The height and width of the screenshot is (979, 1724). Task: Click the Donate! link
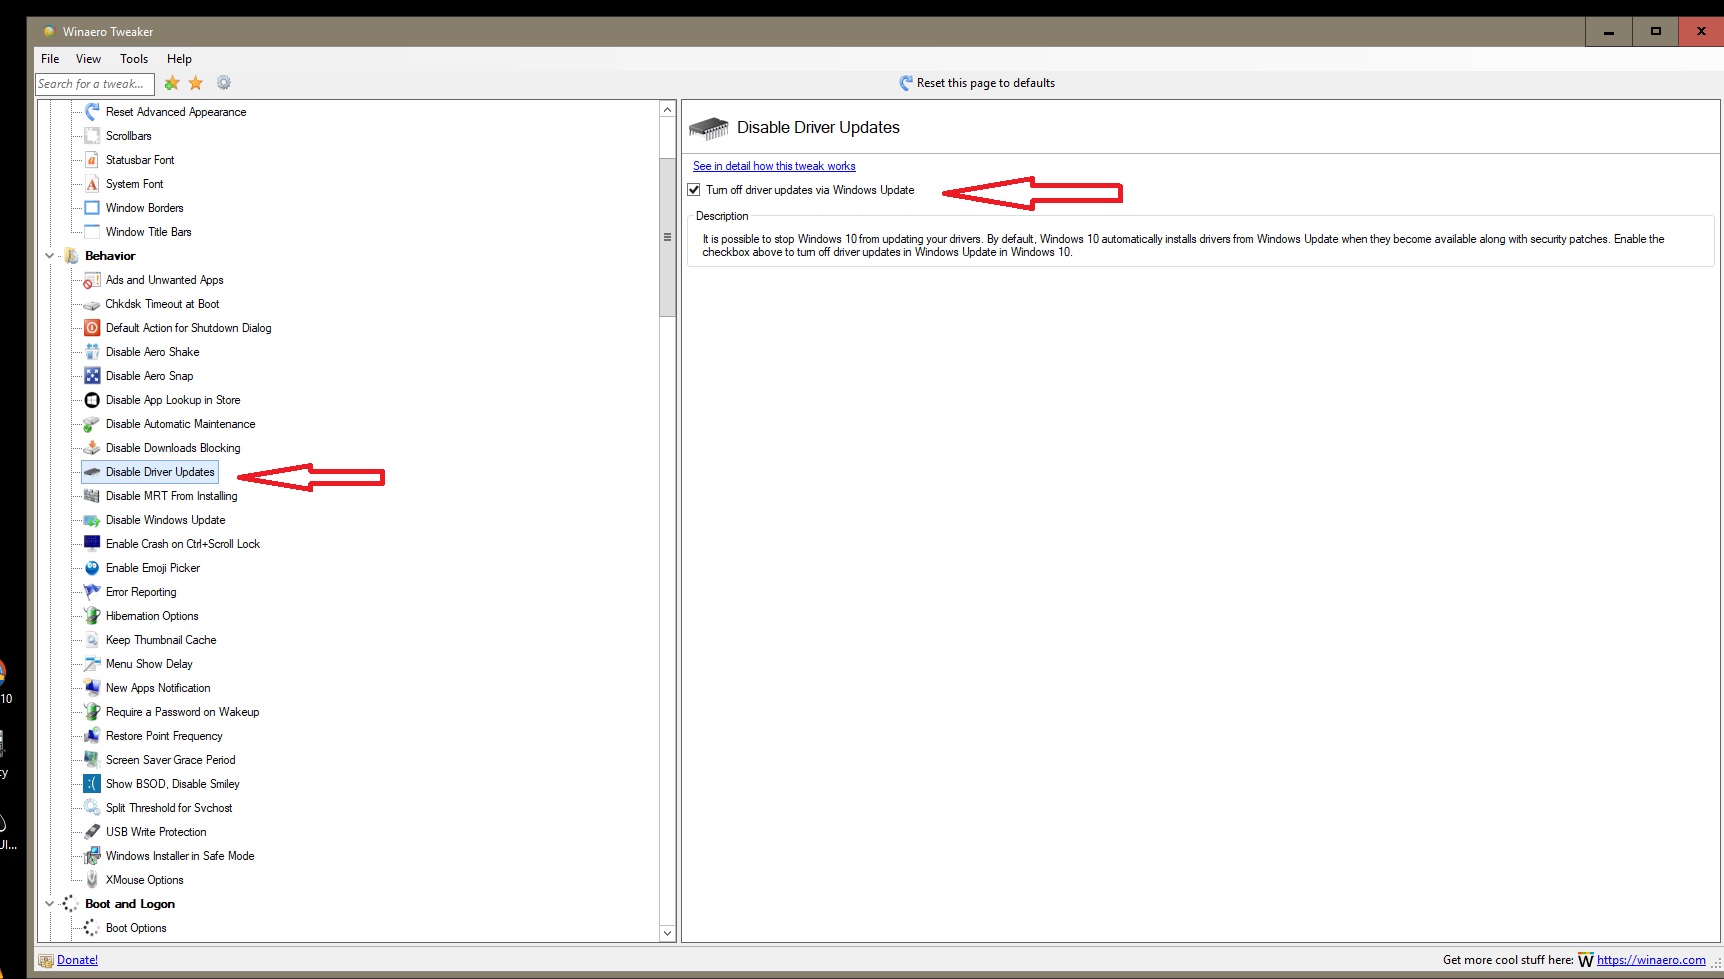click(x=77, y=960)
